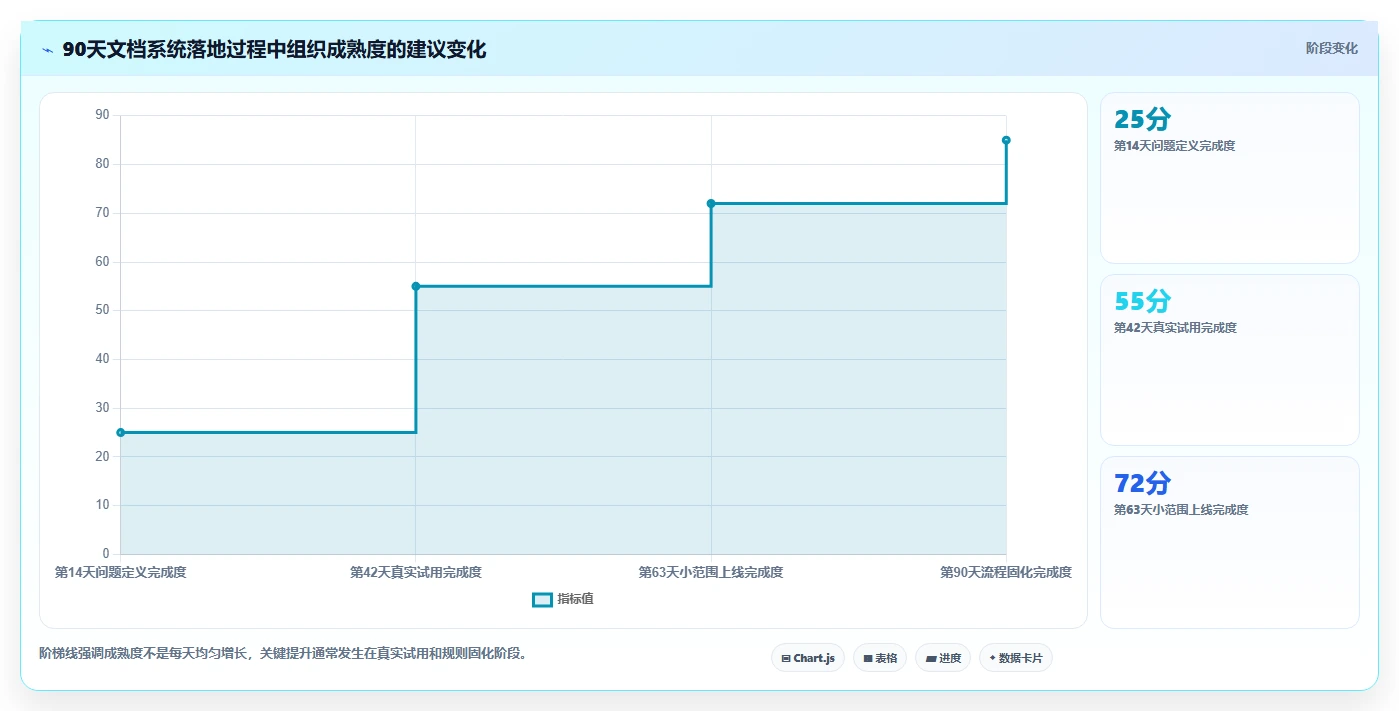Click x-axis label 第90天流程固化完成度
The width and height of the screenshot is (1399, 711).
pos(1006,573)
